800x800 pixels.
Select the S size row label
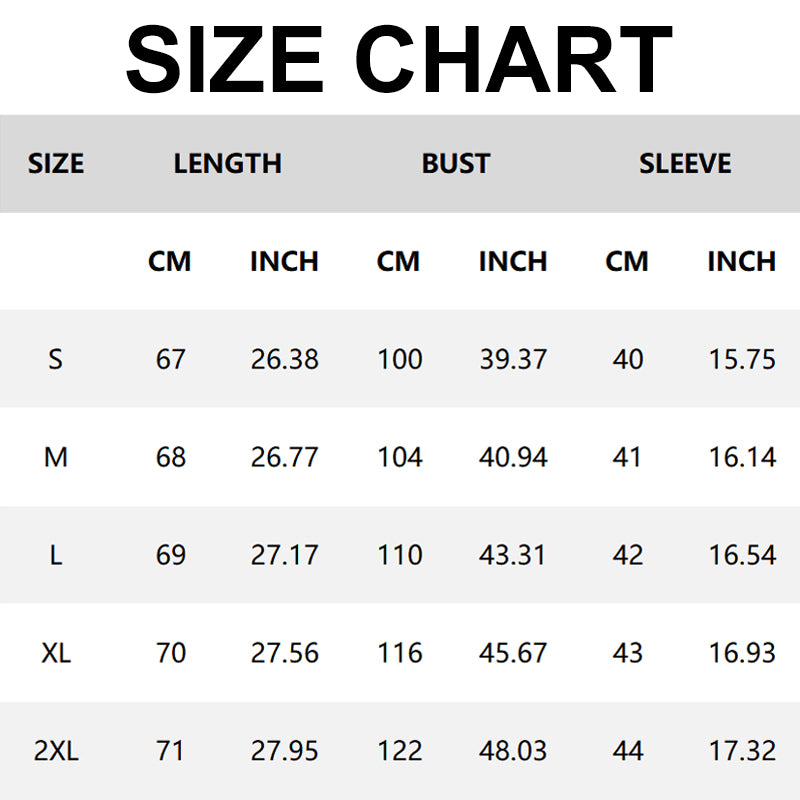(x=56, y=359)
